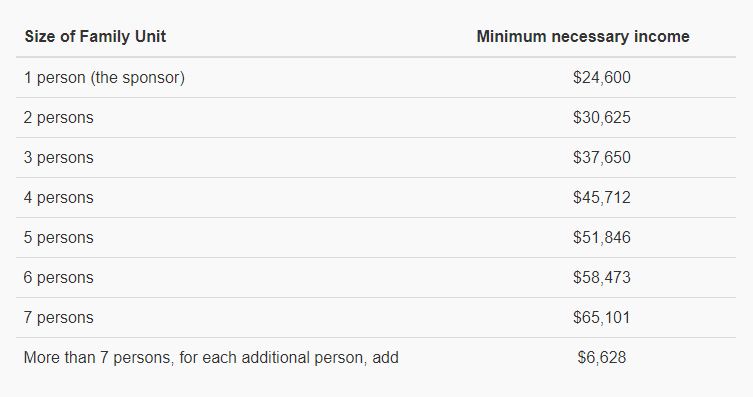Click the $6,628 additional person amount
753x397 pixels.
(601, 358)
